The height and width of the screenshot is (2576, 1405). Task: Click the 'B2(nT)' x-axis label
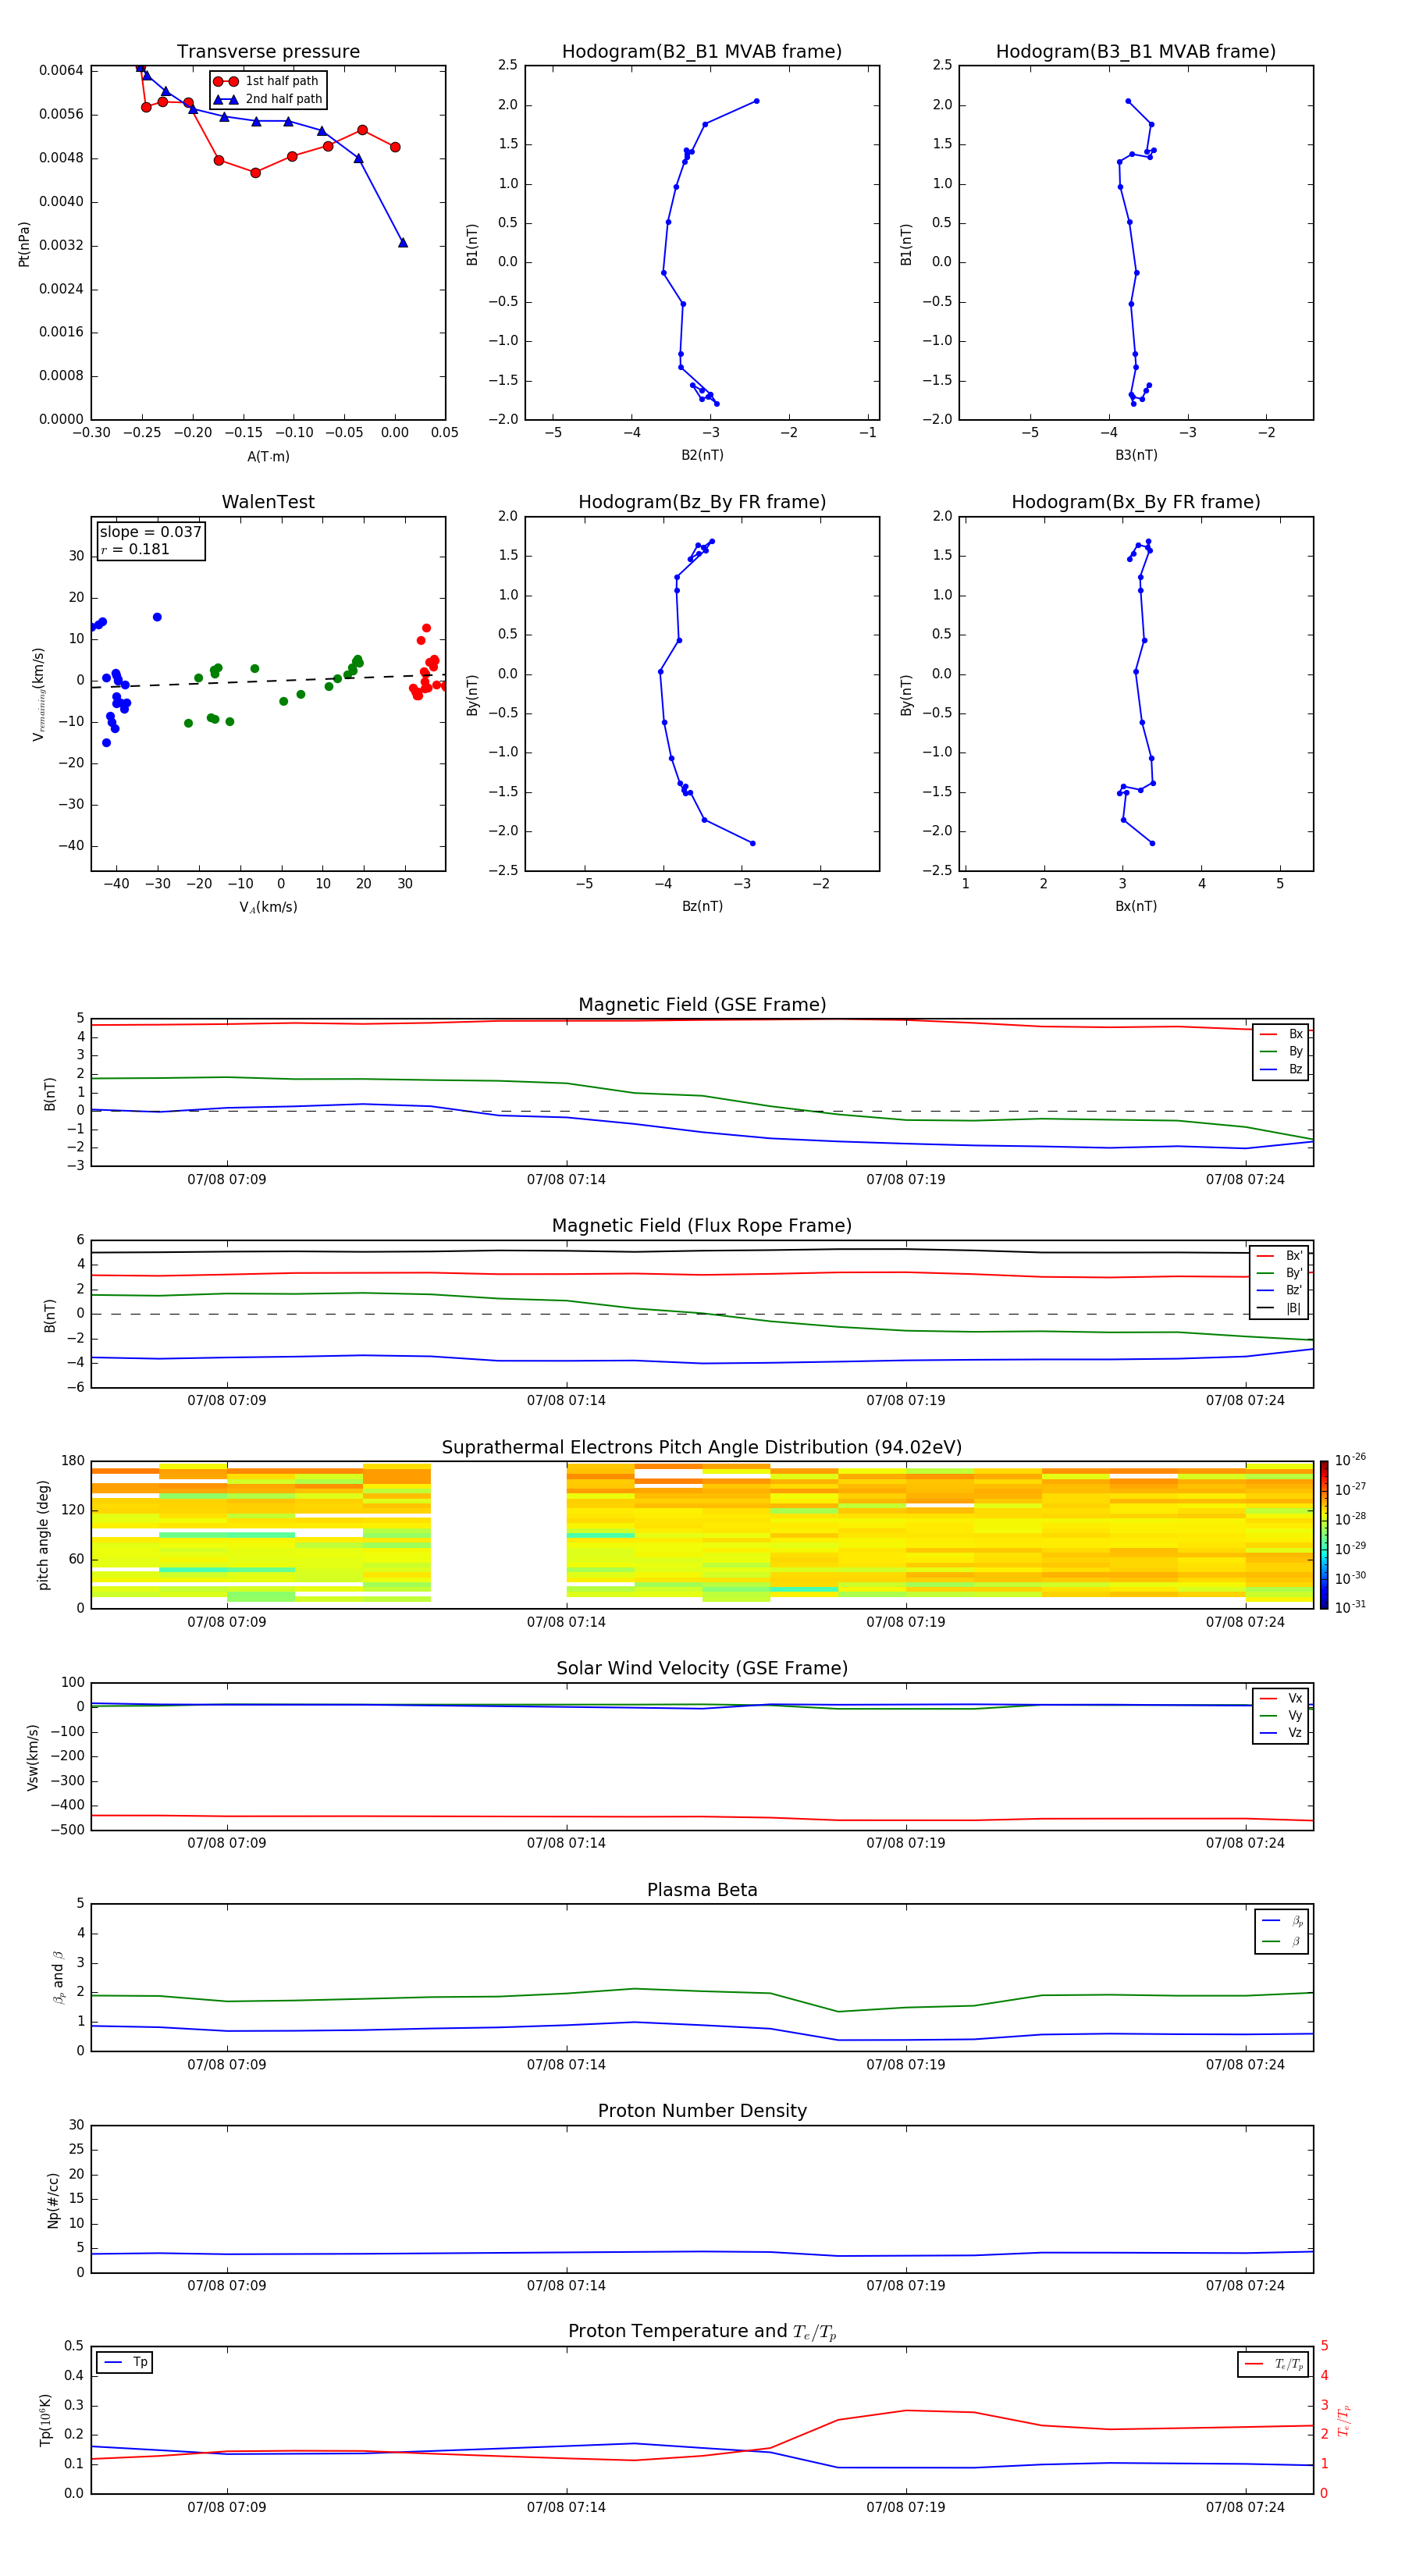coord(702,455)
